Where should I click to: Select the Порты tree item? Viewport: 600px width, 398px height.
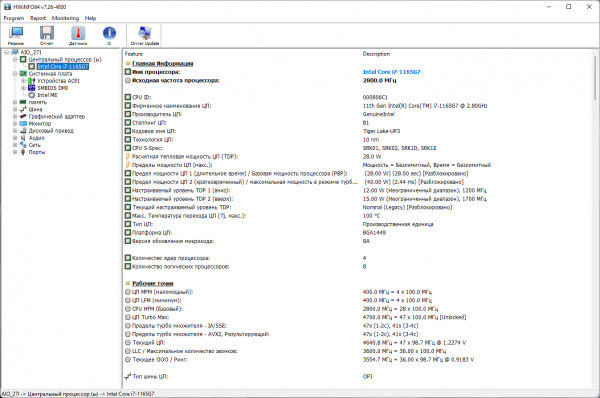(37, 152)
